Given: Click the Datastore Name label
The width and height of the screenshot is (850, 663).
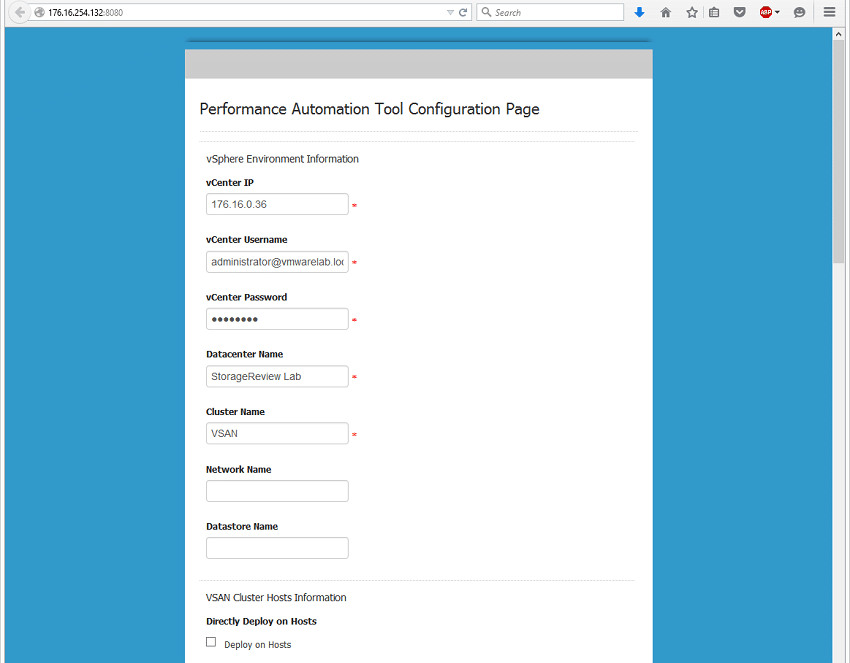Looking at the screenshot, I should point(242,526).
